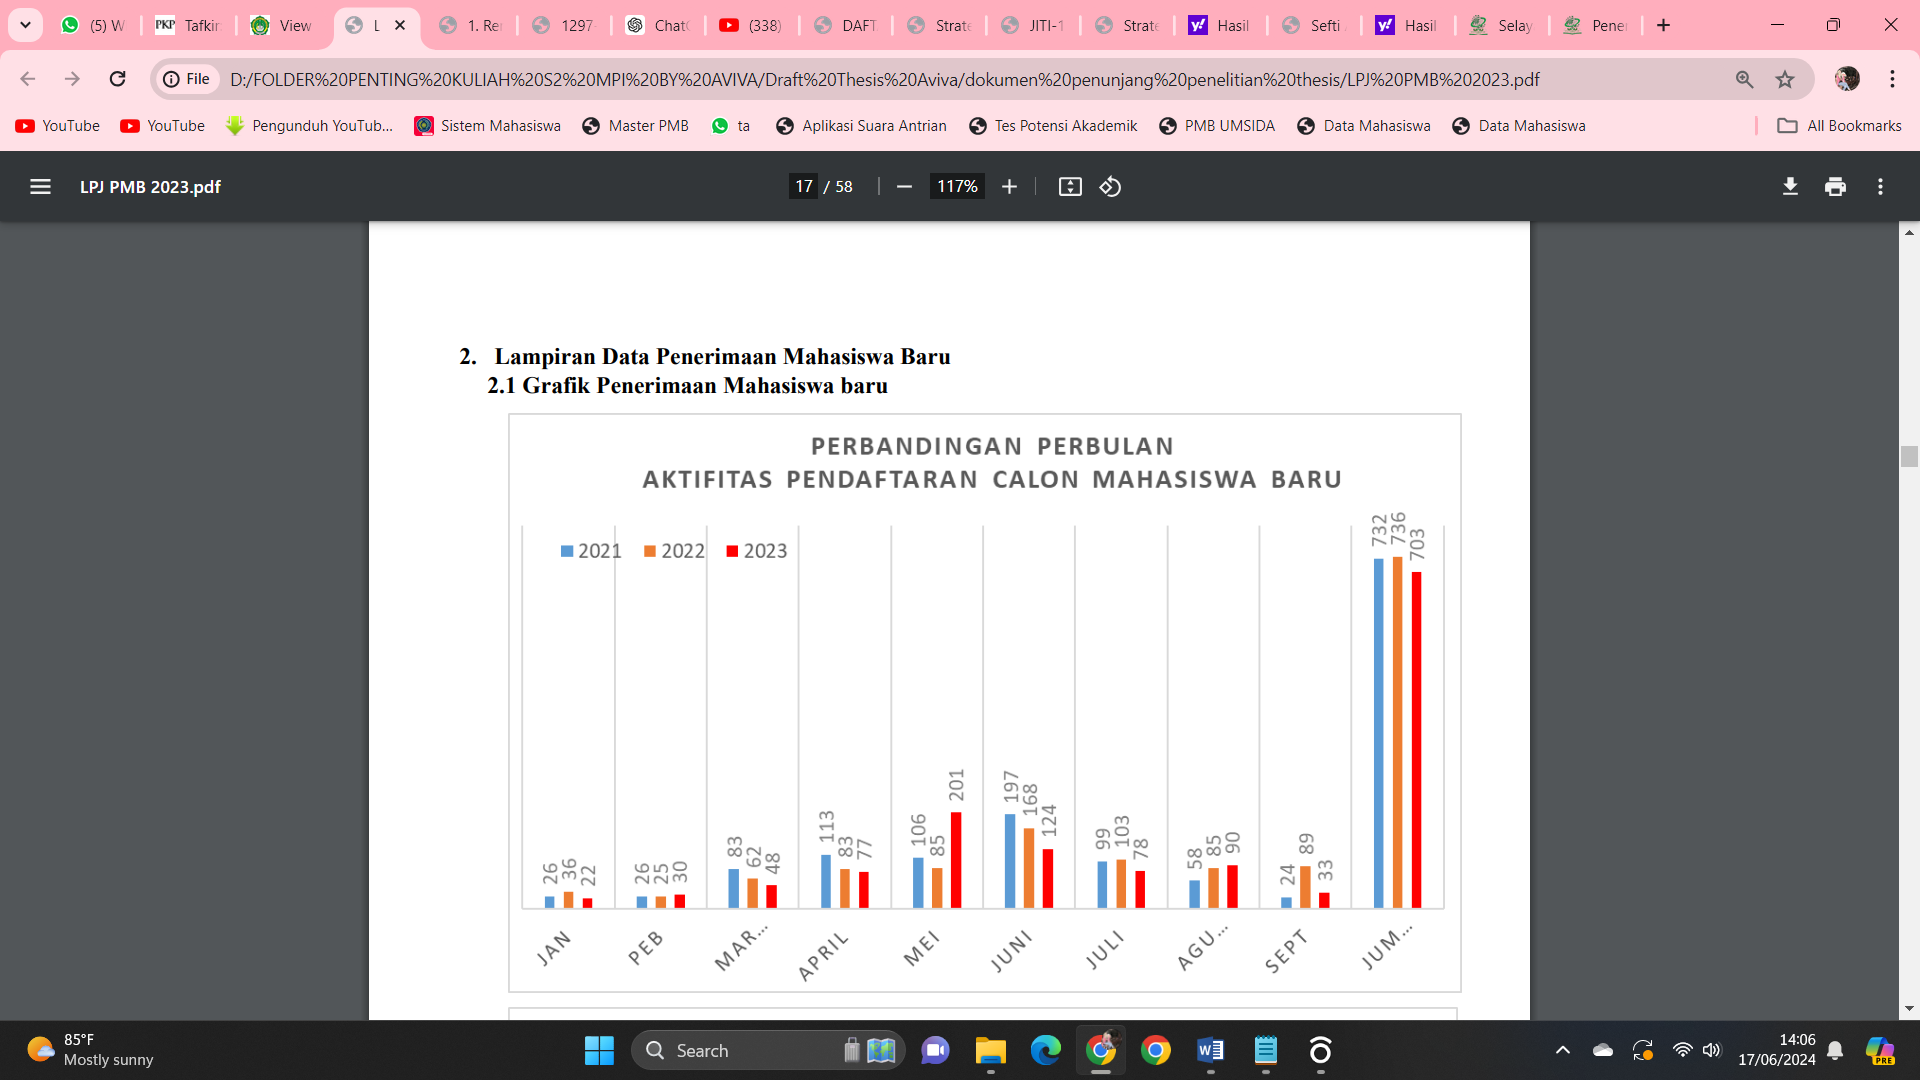Rotate the PDF page counterclockwise
1920x1080 pixels.
pyautogui.click(x=1110, y=187)
